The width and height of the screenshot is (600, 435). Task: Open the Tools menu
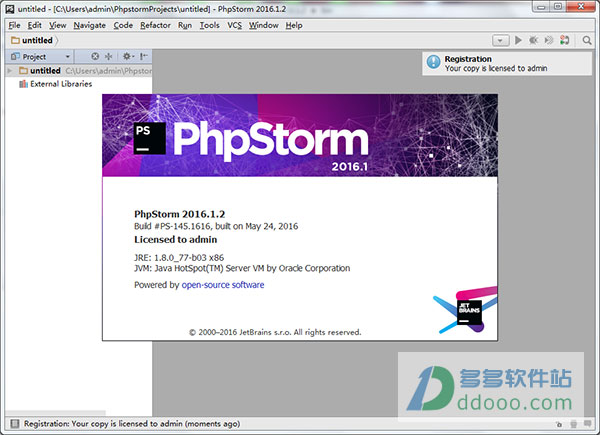[x=209, y=25]
